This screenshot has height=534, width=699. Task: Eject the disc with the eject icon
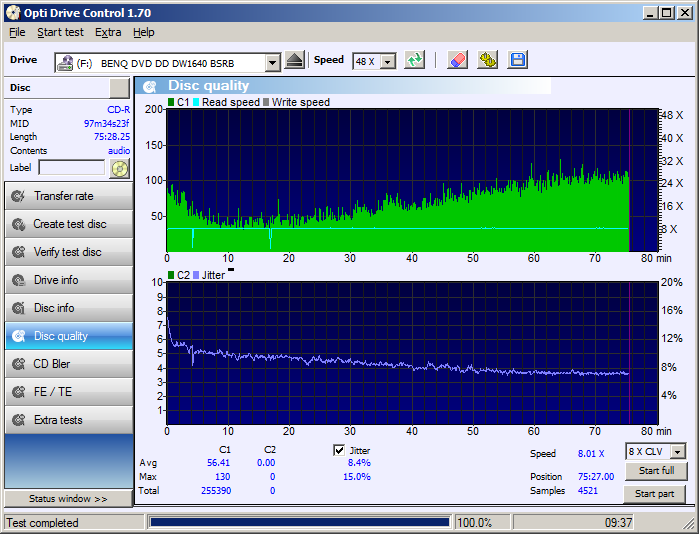coord(294,60)
